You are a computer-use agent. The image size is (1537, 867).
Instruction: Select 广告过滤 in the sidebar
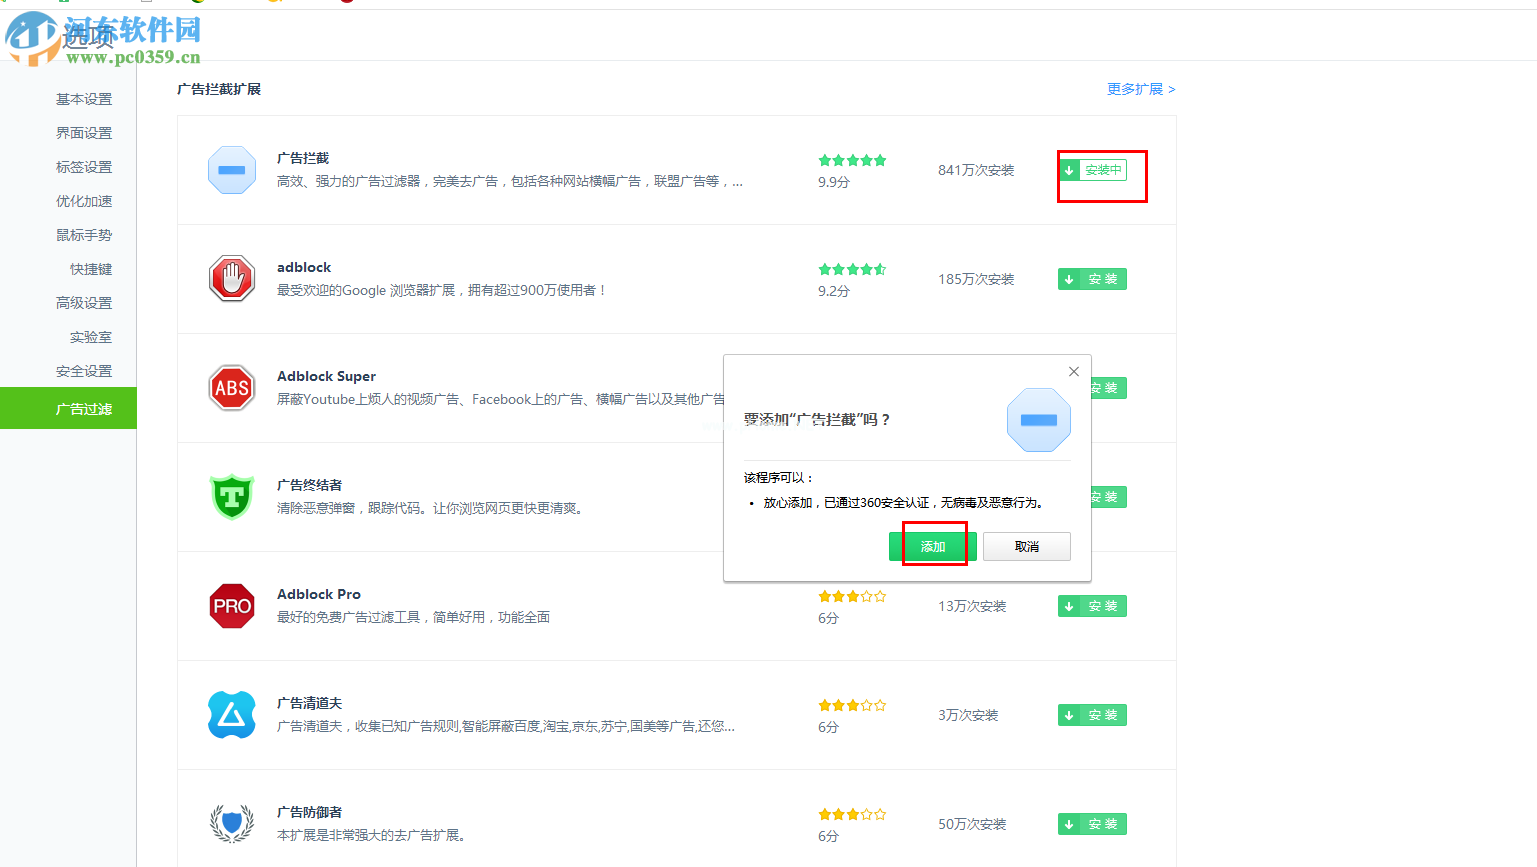click(x=68, y=408)
